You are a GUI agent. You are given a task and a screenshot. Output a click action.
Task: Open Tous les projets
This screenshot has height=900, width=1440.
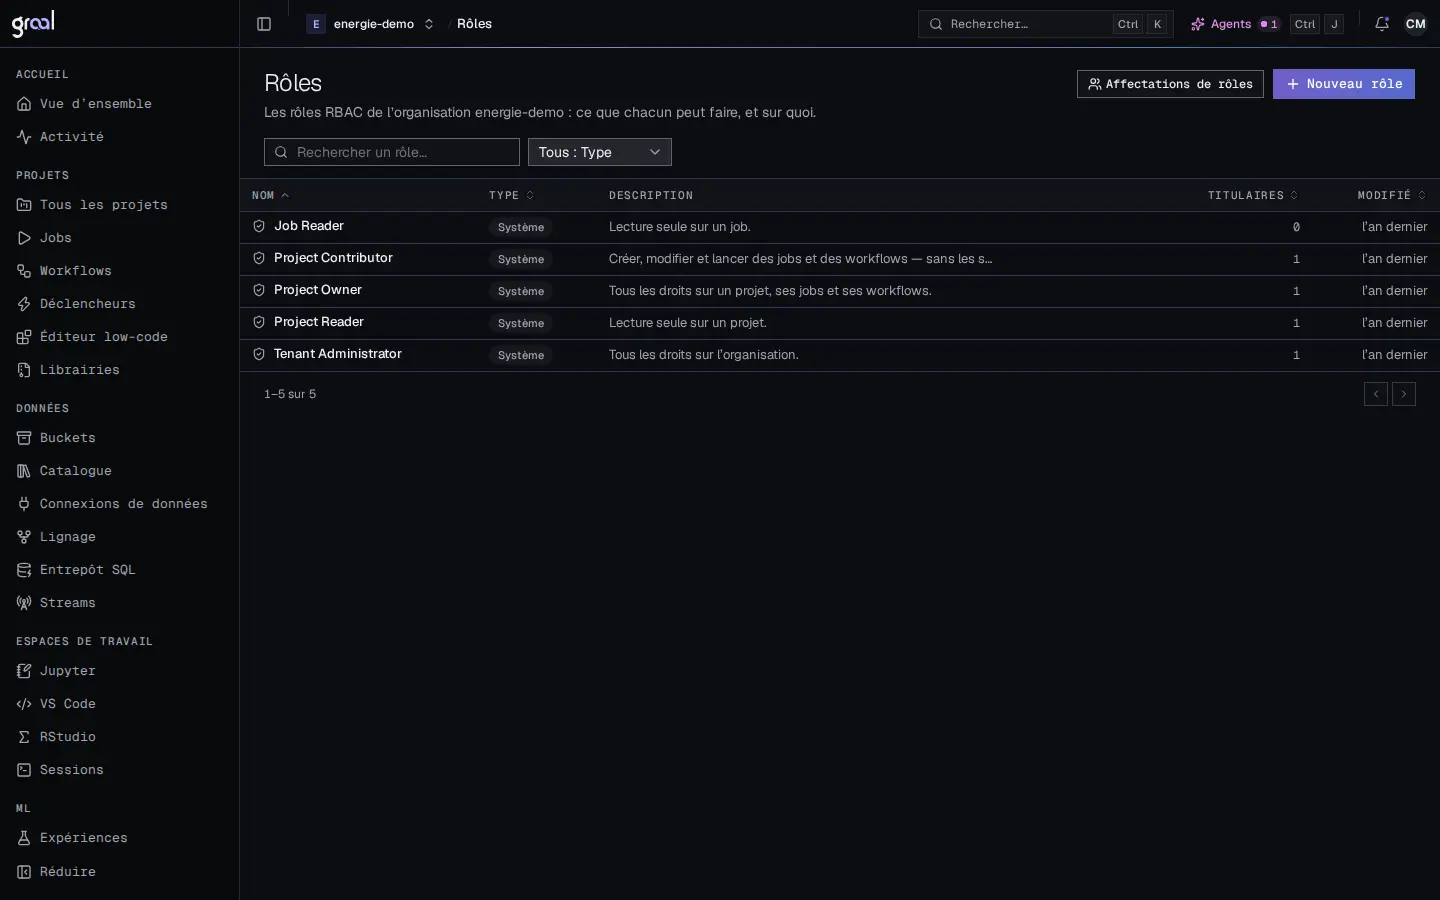104,205
